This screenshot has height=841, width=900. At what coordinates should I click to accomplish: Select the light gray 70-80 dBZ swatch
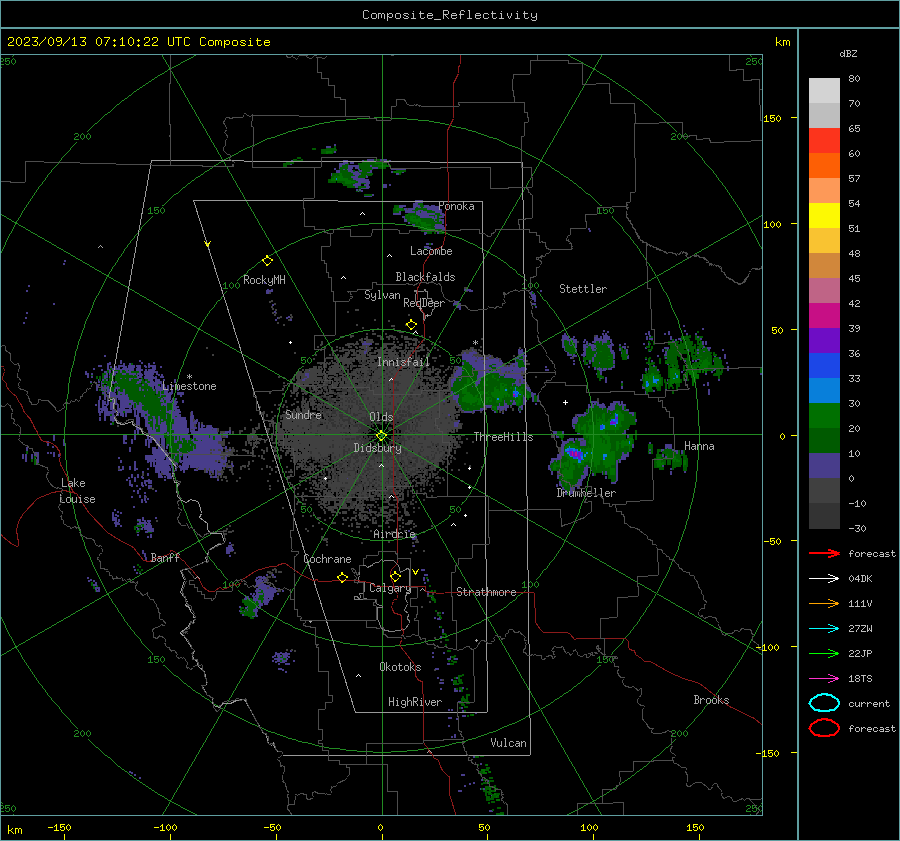[824, 91]
